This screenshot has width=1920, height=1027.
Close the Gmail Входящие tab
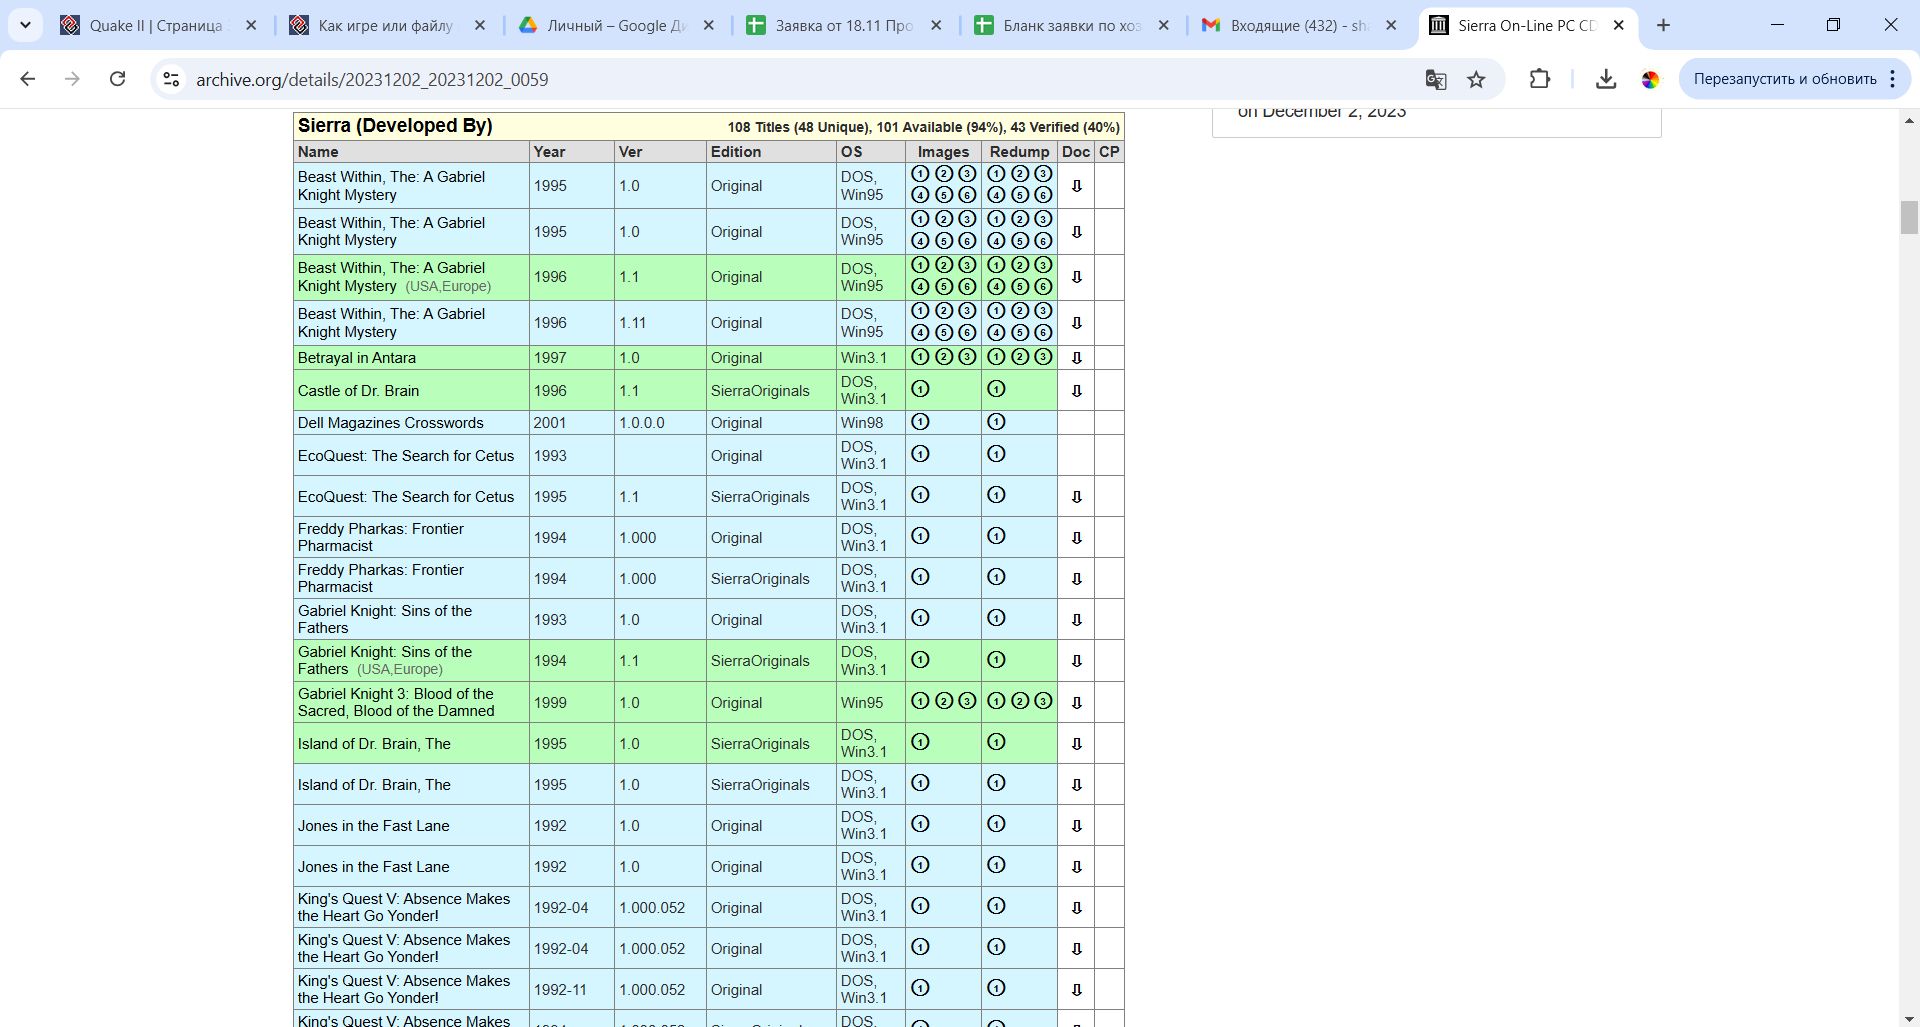point(1391,26)
